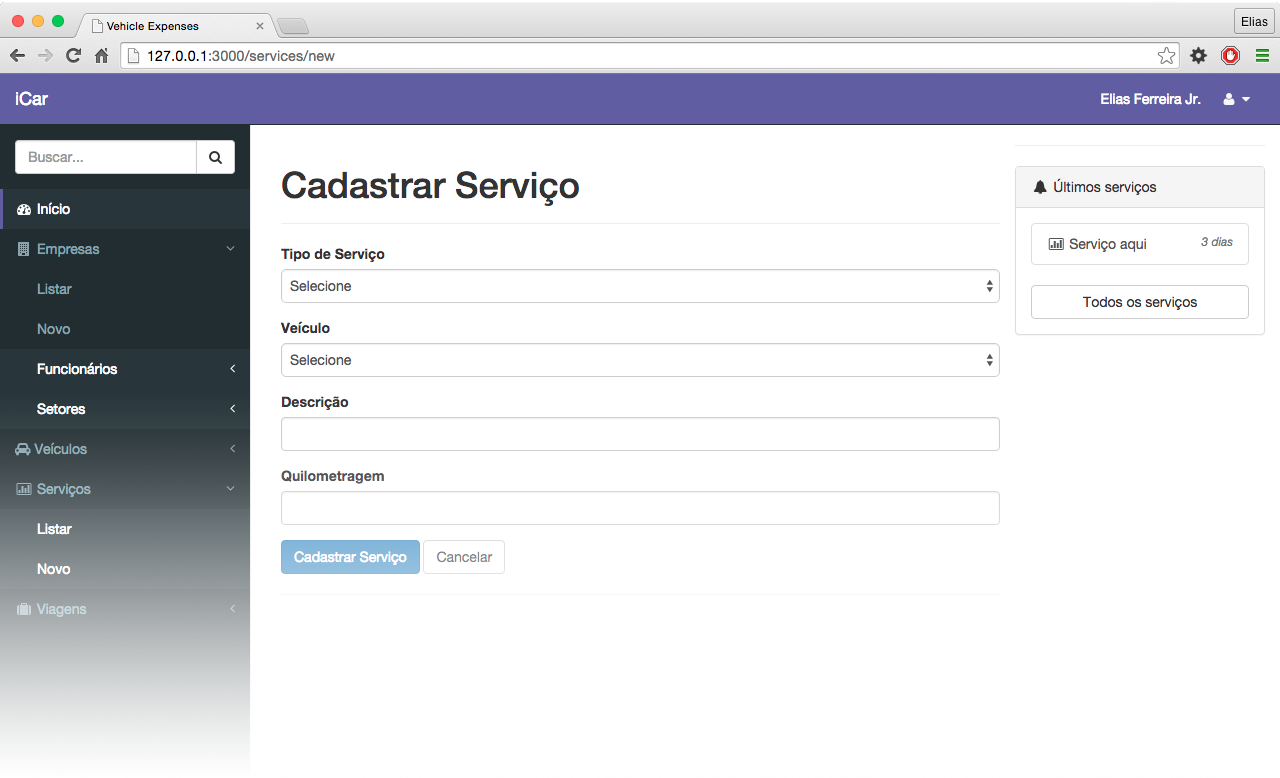This screenshot has width=1280, height=778.
Task: Open the Veículo select dropdown
Action: [640, 360]
